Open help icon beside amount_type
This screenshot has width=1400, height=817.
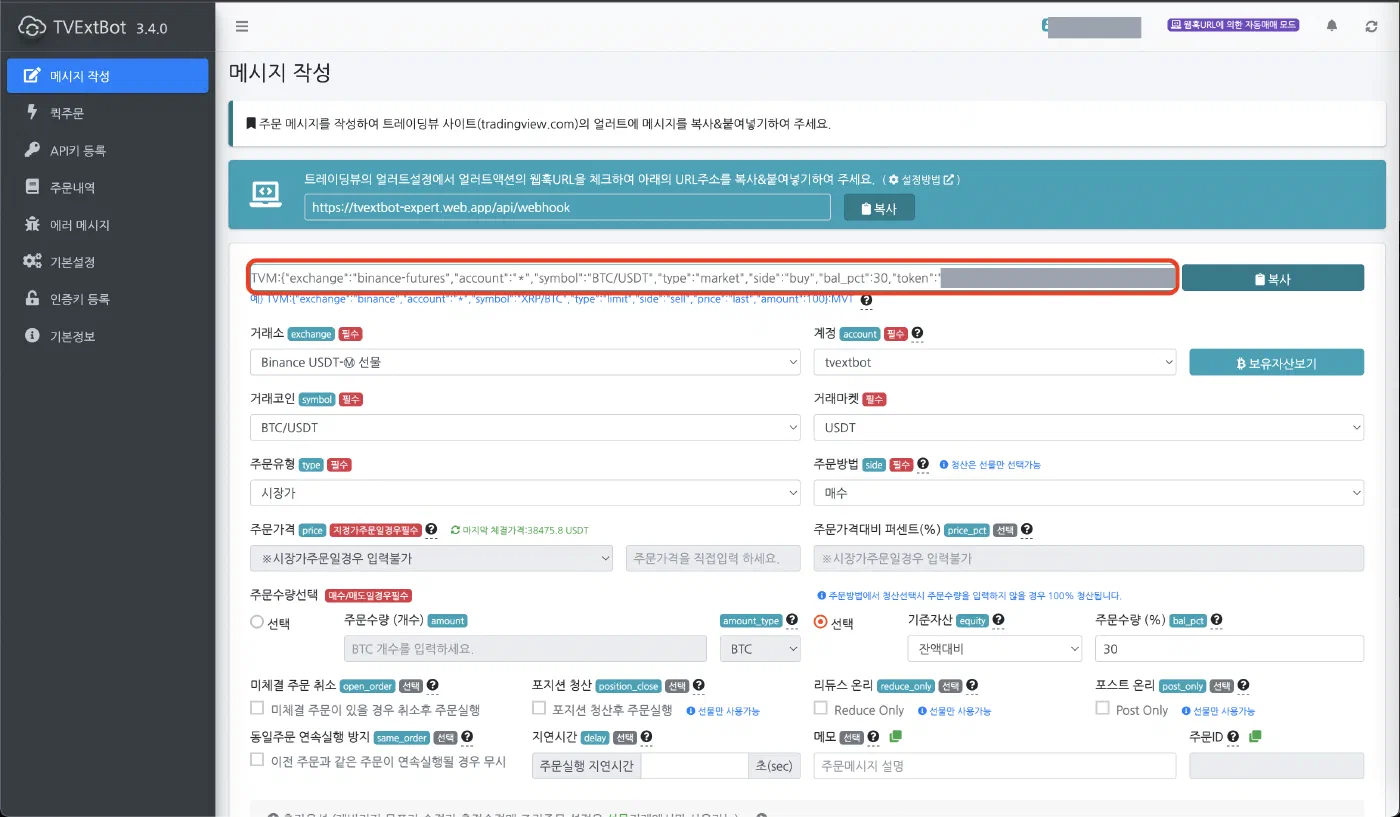(x=792, y=620)
